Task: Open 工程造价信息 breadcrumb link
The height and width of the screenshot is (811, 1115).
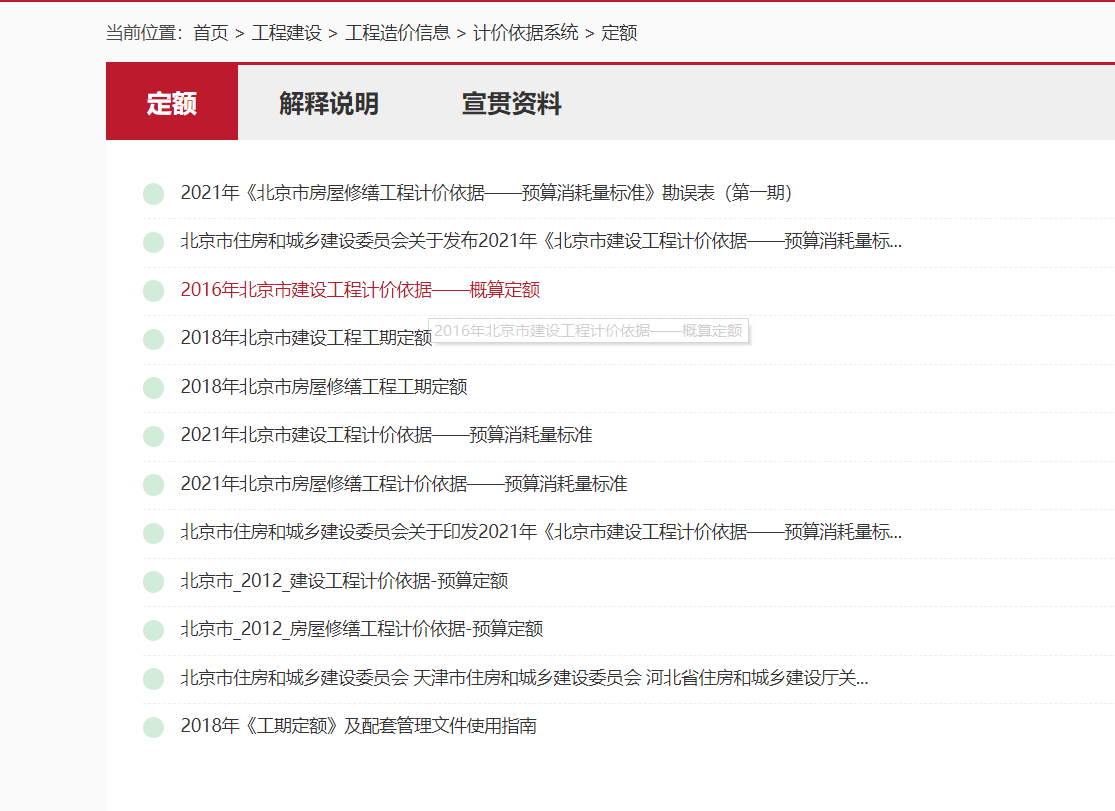Action: 398,33
